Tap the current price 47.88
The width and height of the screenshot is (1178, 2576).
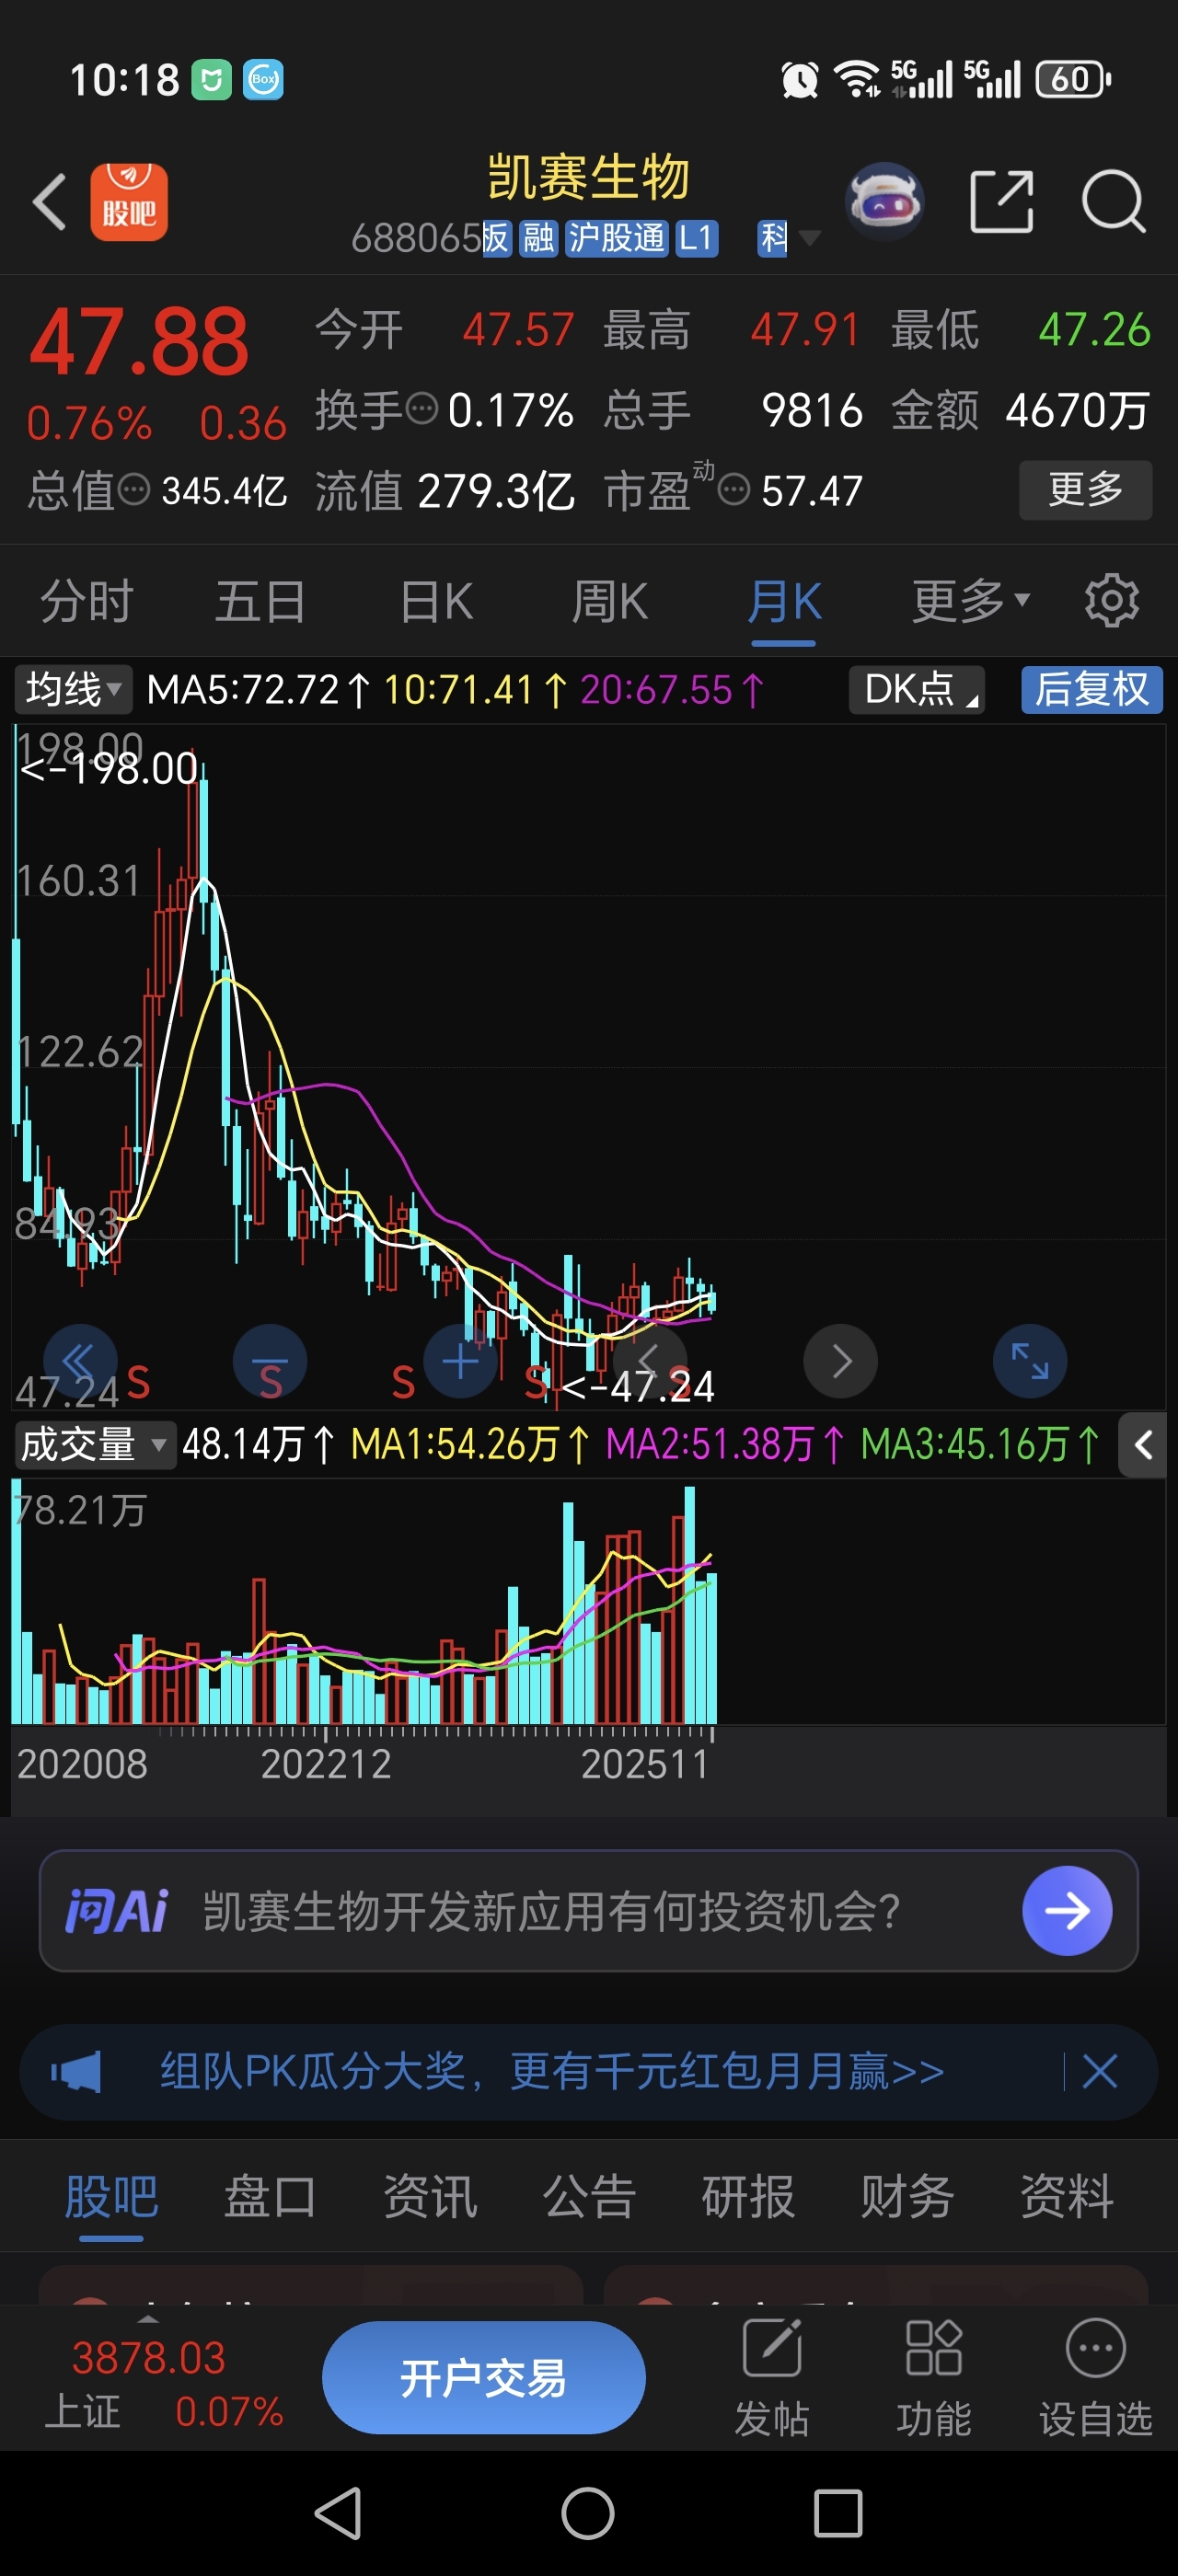coord(139,342)
